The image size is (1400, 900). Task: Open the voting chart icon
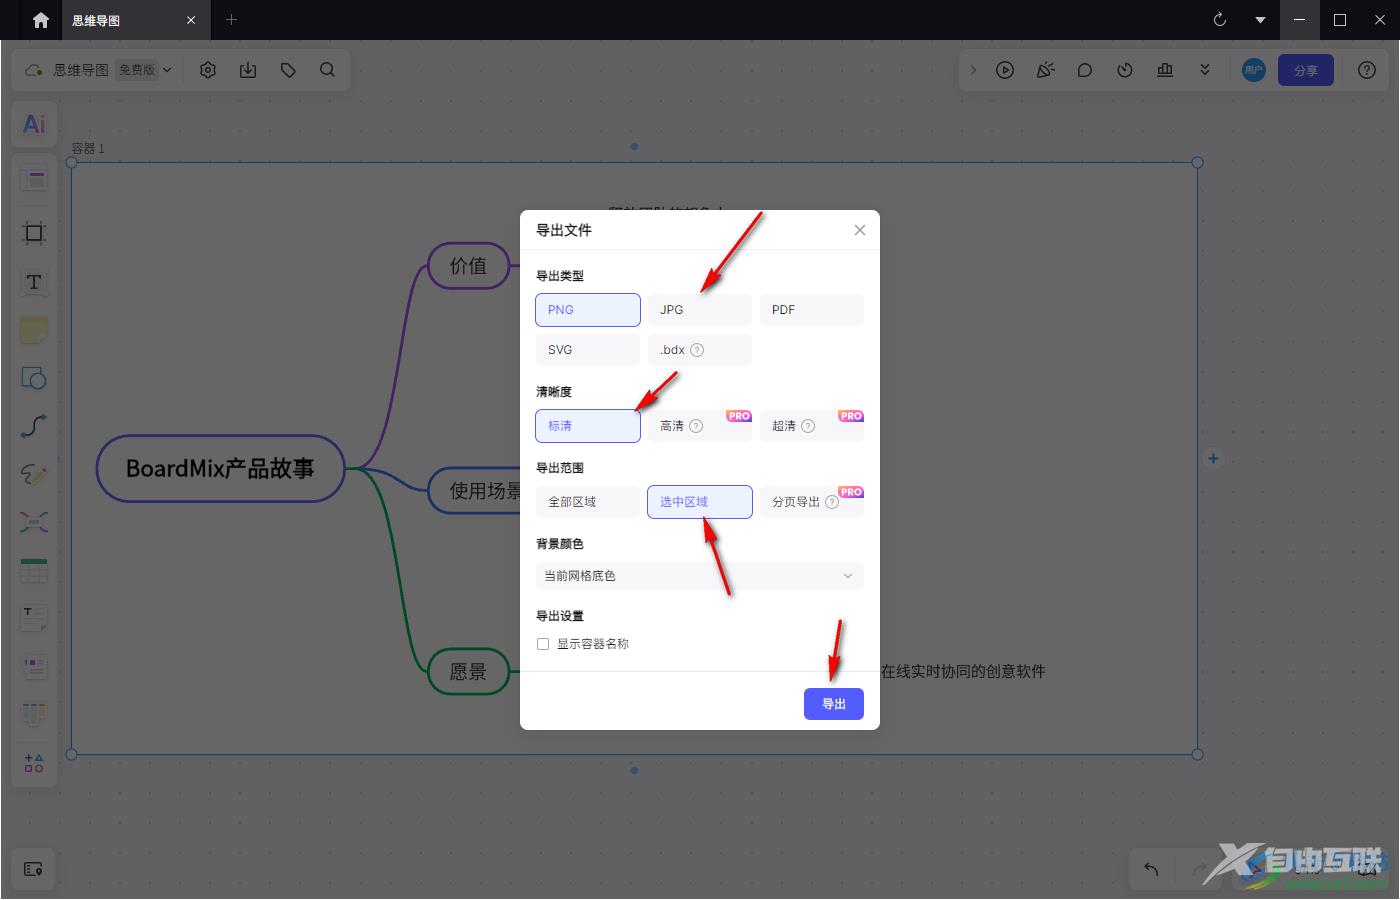[1165, 70]
